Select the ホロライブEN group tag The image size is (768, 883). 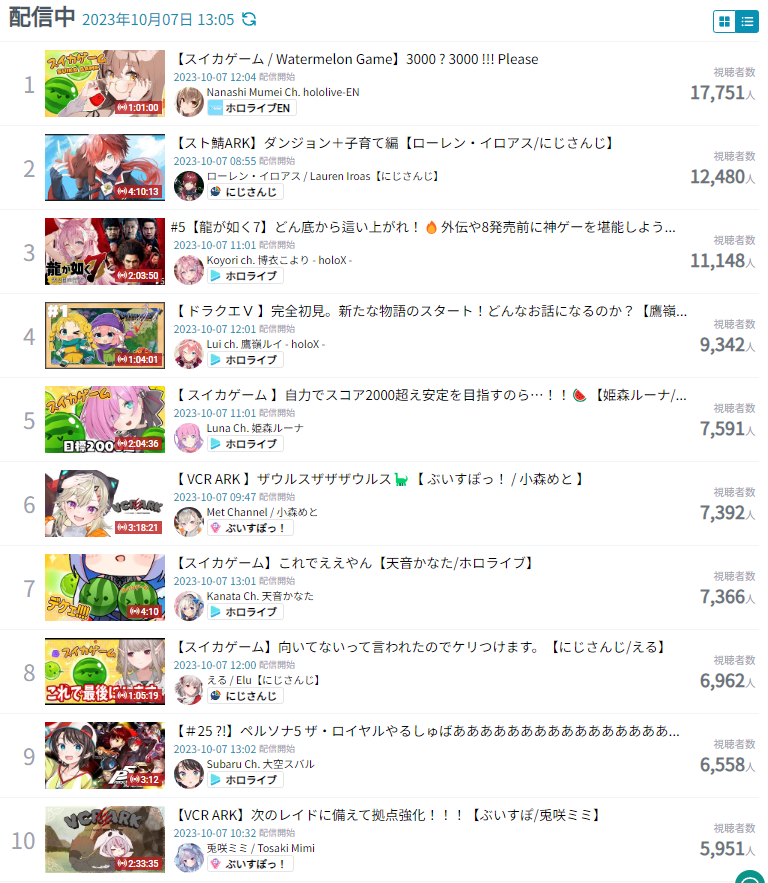pyautogui.click(x=252, y=108)
